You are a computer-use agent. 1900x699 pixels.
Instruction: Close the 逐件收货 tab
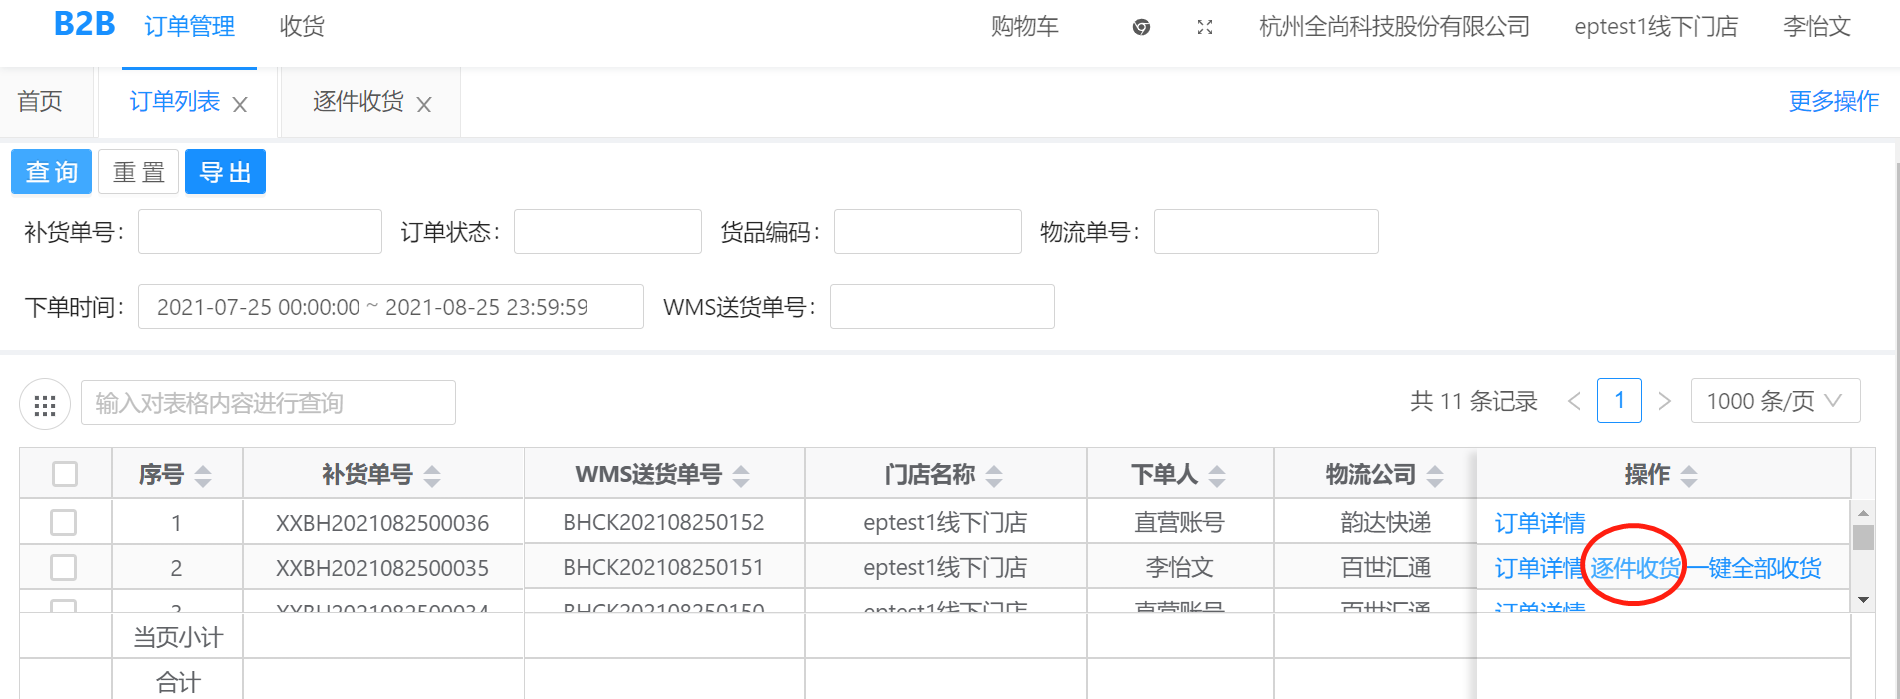click(x=424, y=104)
